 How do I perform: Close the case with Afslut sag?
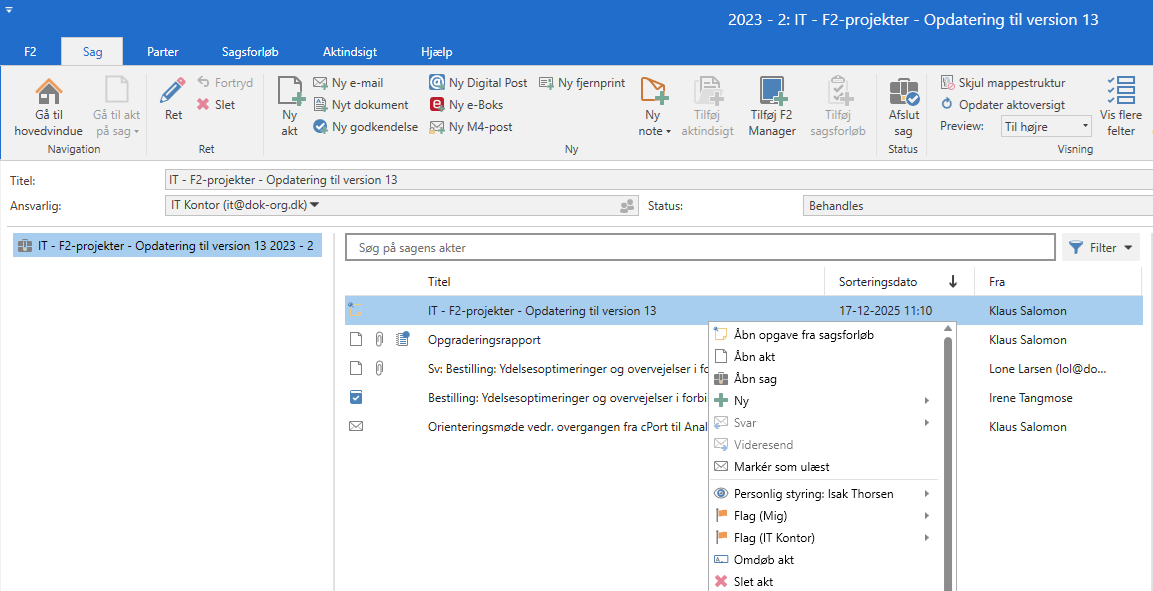903,107
